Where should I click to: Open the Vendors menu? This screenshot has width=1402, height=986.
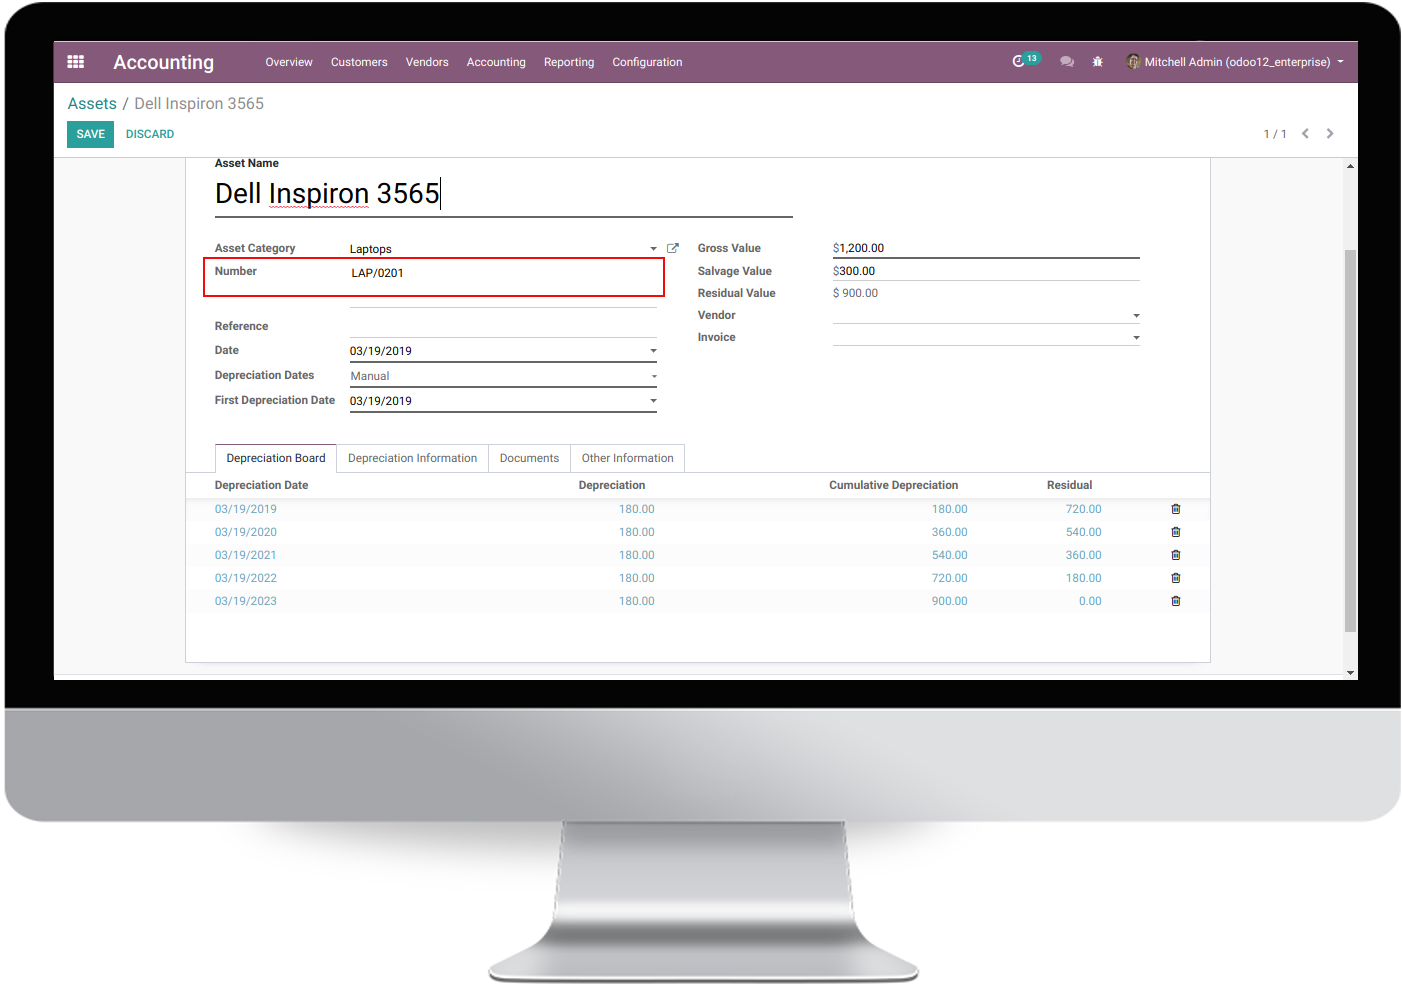pyautogui.click(x=427, y=62)
